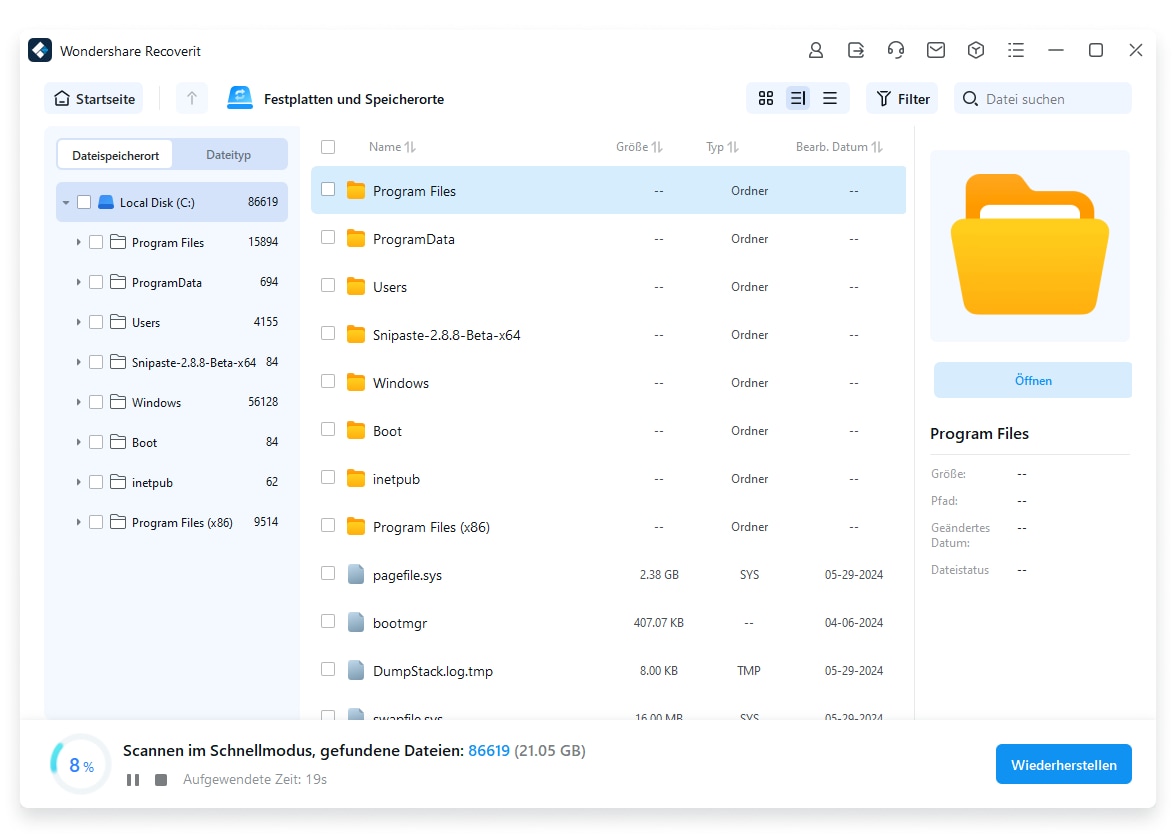The image size is (1176, 838).
Task: Expand Snipaste-2.8.8-Beta-x64 in the tree
Action: [x=78, y=362]
